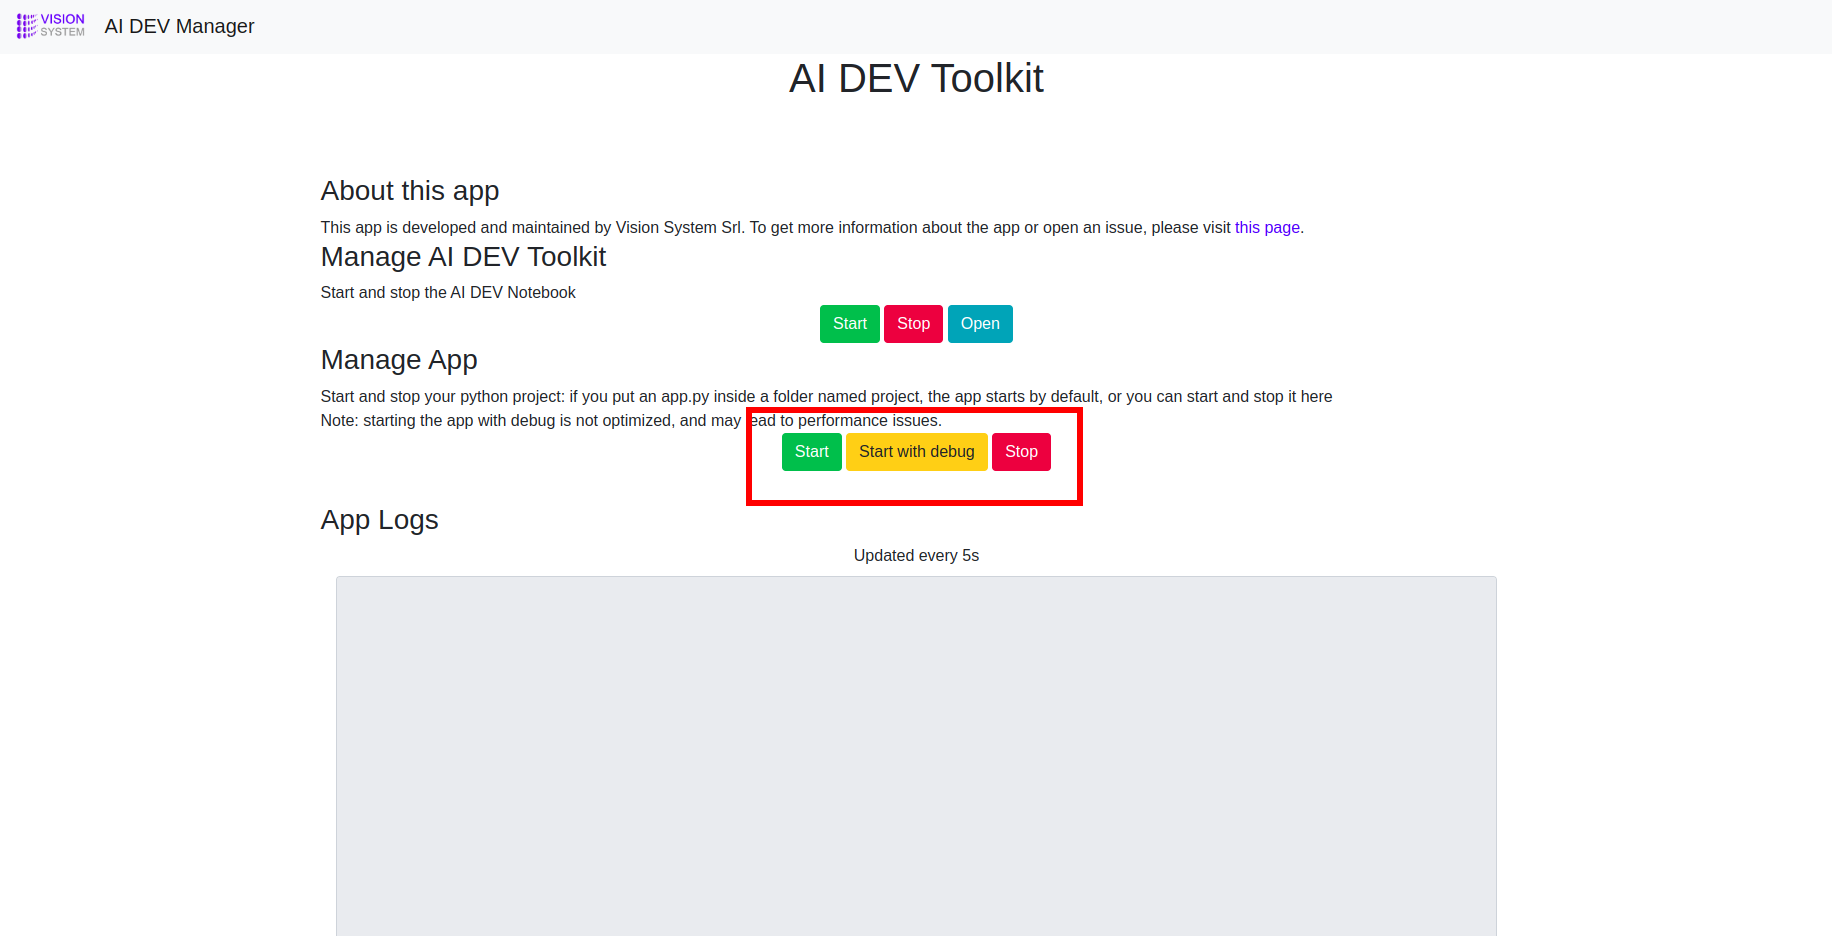Start the AI DEV Notebook

click(x=850, y=324)
